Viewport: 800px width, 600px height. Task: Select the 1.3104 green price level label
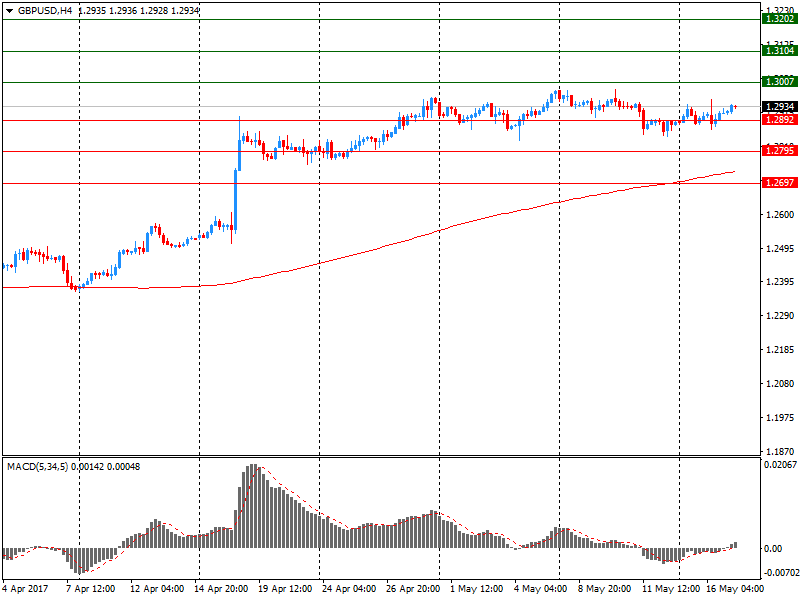[780, 51]
